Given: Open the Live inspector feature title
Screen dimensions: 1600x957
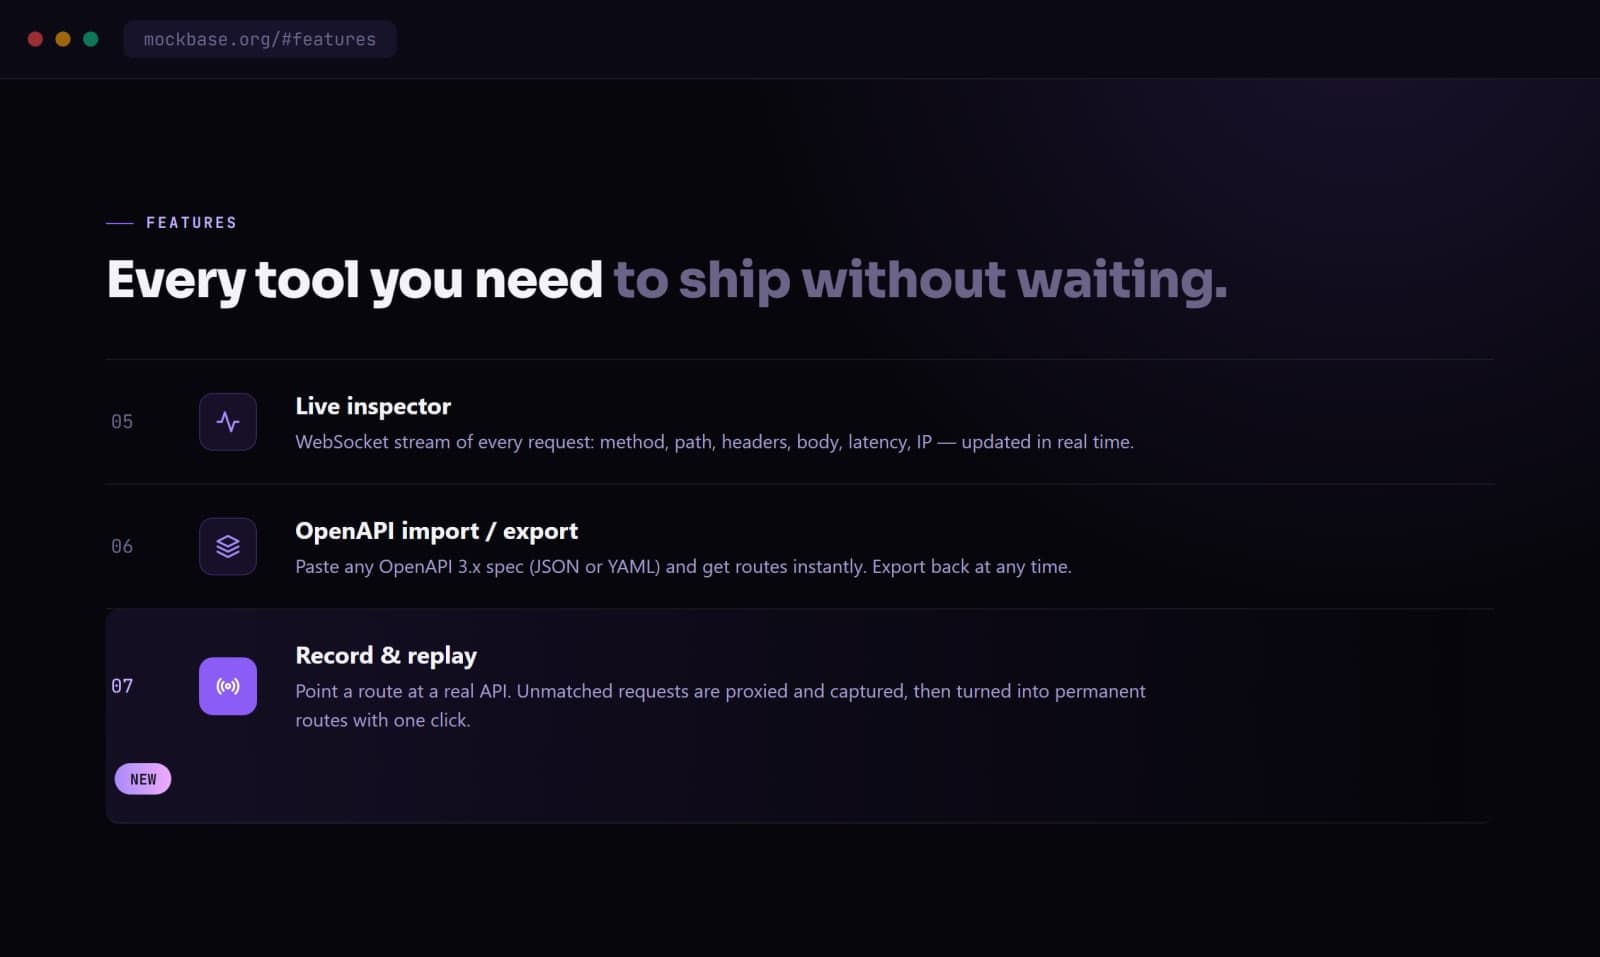Looking at the screenshot, I should click(373, 406).
